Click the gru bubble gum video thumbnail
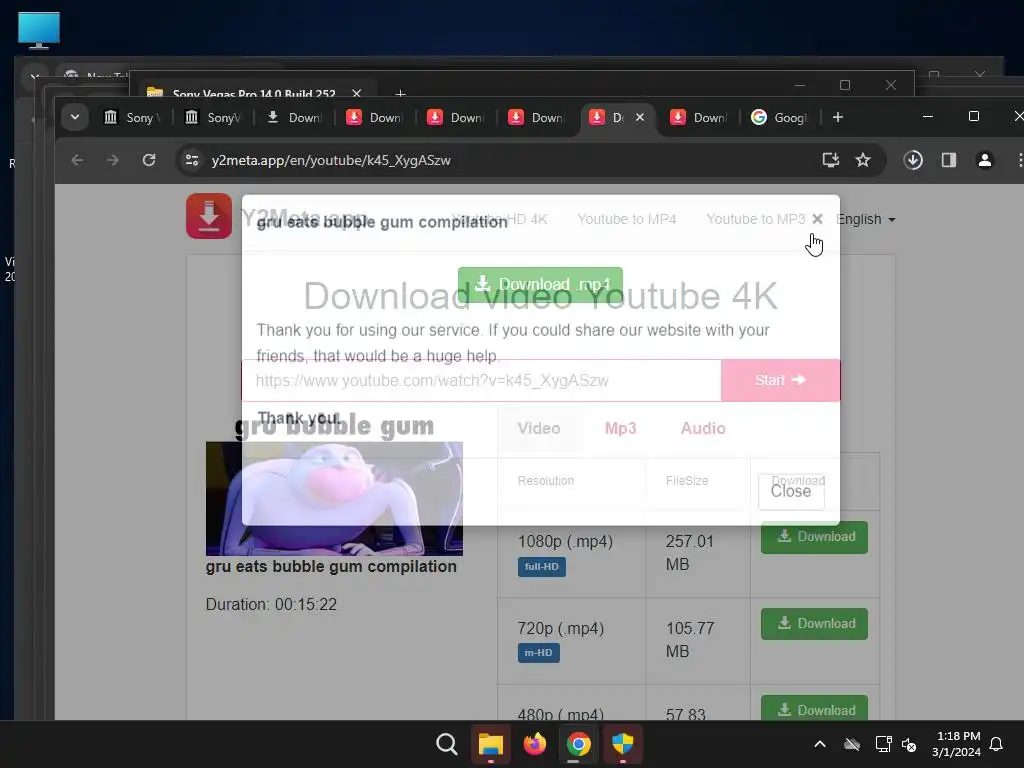The height and width of the screenshot is (768, 1024). click(x=334, y=498)
